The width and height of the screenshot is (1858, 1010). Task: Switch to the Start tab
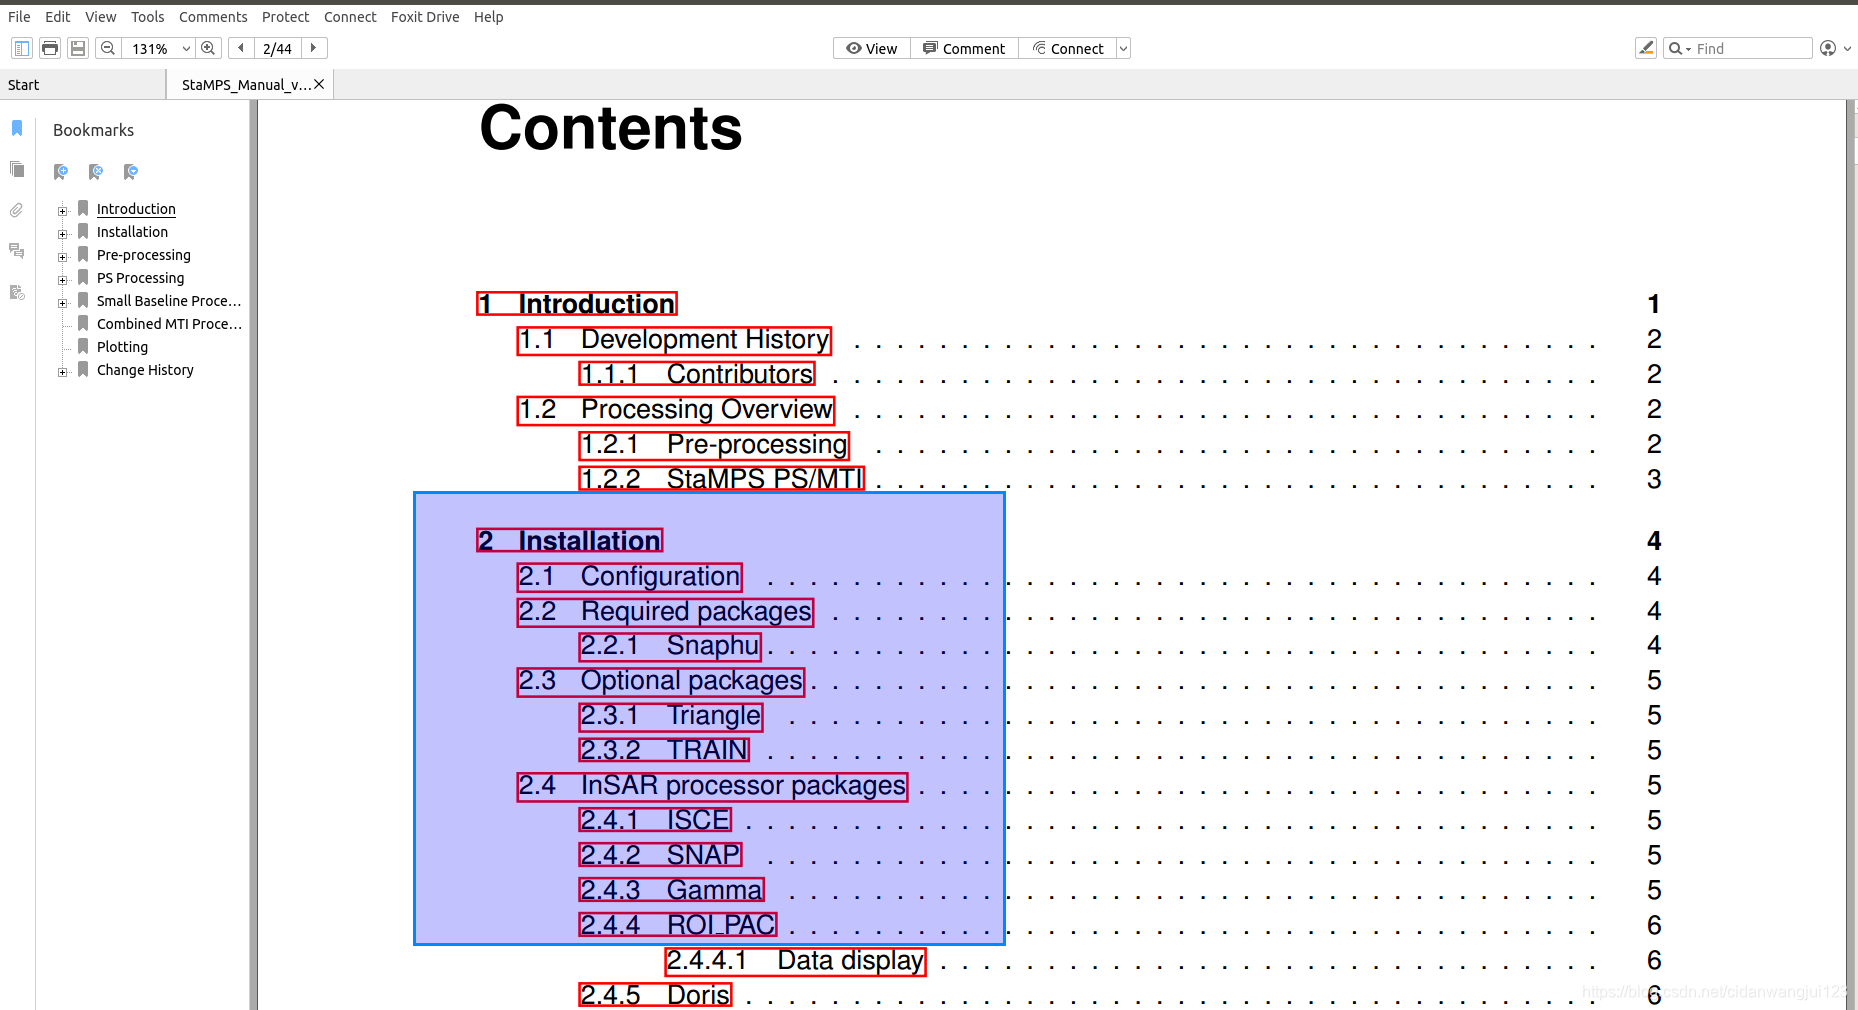tap(83, 85)
